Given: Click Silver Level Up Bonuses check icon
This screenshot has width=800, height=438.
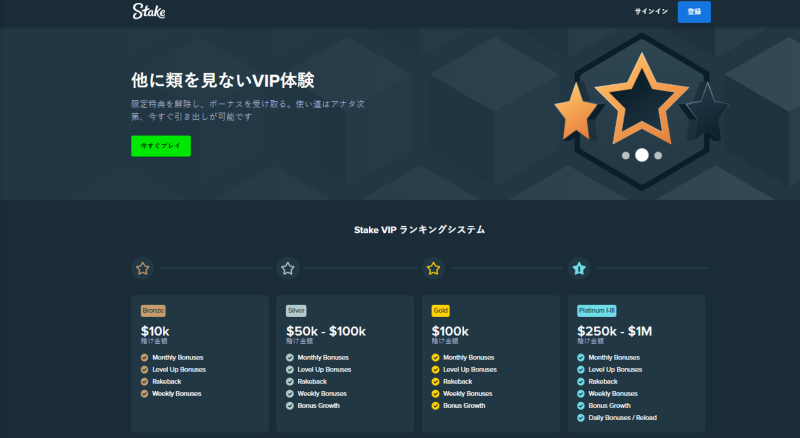Looking at the screenshot, I should point(290,370).
